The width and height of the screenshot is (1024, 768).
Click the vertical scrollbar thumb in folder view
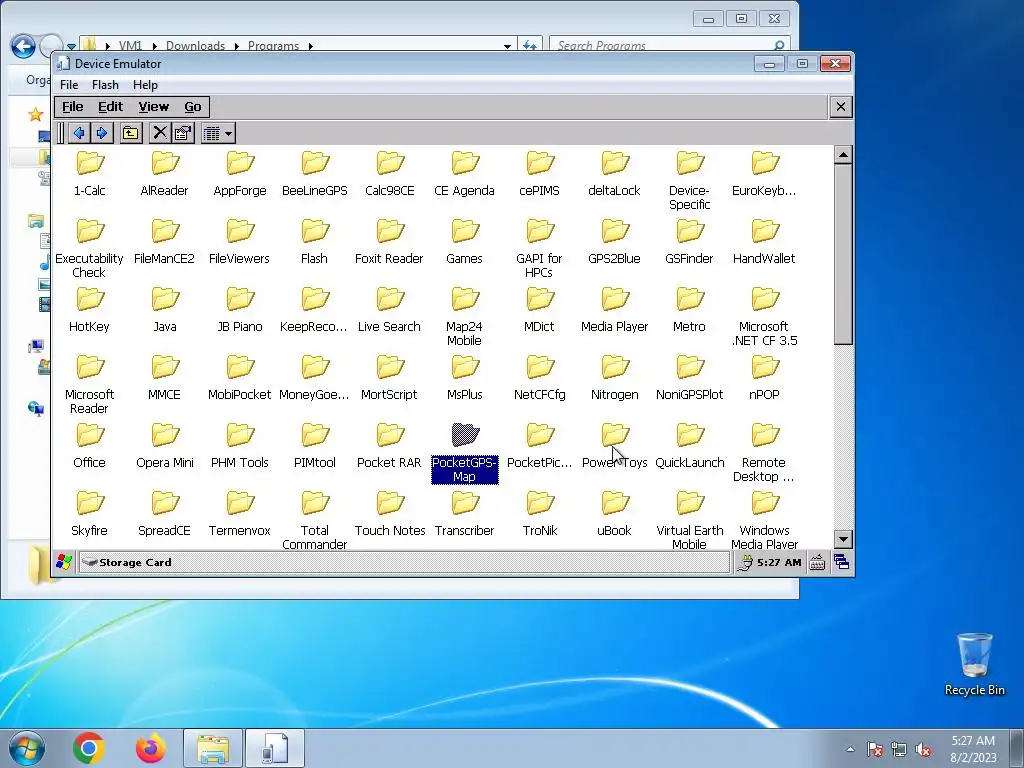[x=843, y=254]
